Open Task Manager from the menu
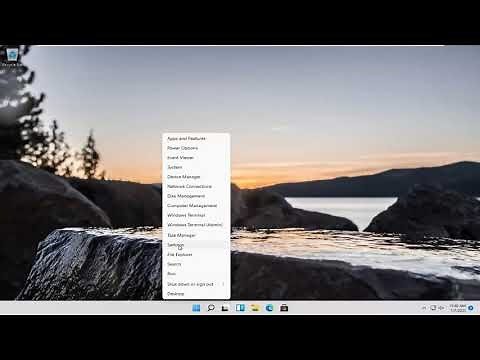 (196, 235)
